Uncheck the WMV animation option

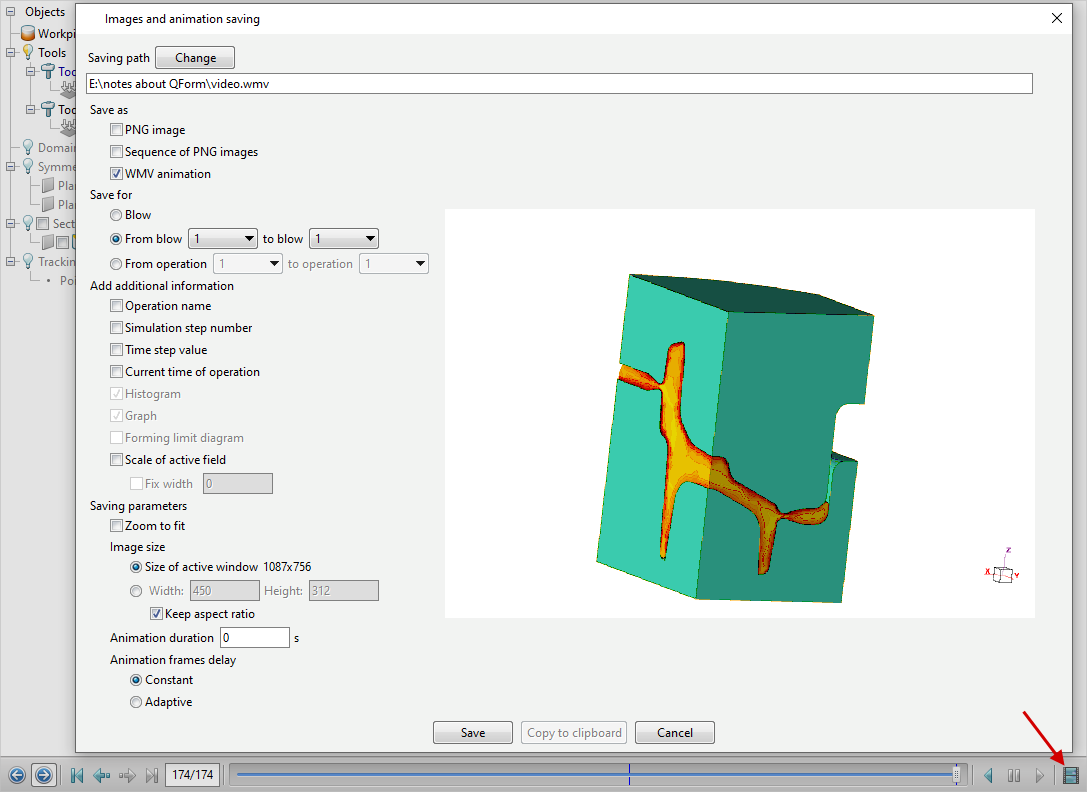coord(117,174)
